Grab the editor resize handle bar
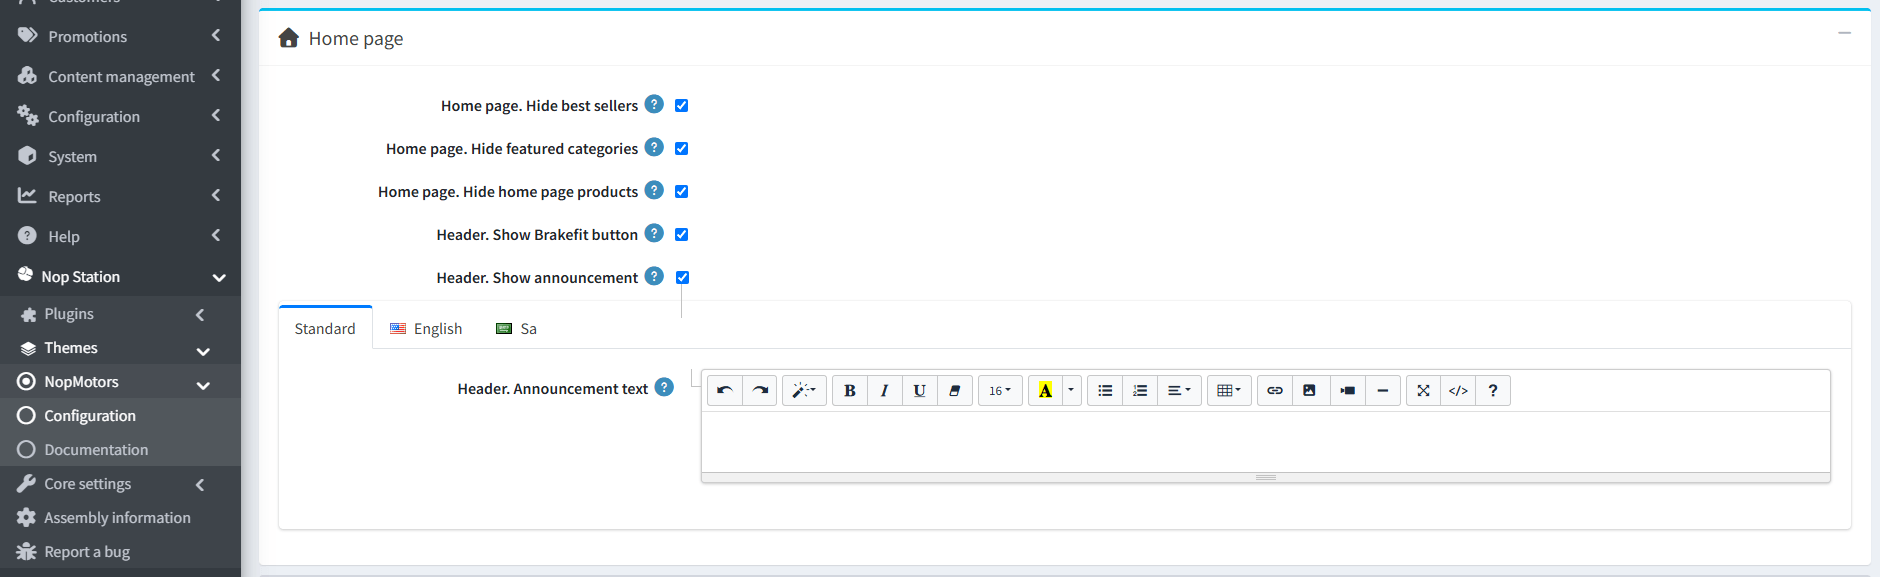 pos(1265,477)
